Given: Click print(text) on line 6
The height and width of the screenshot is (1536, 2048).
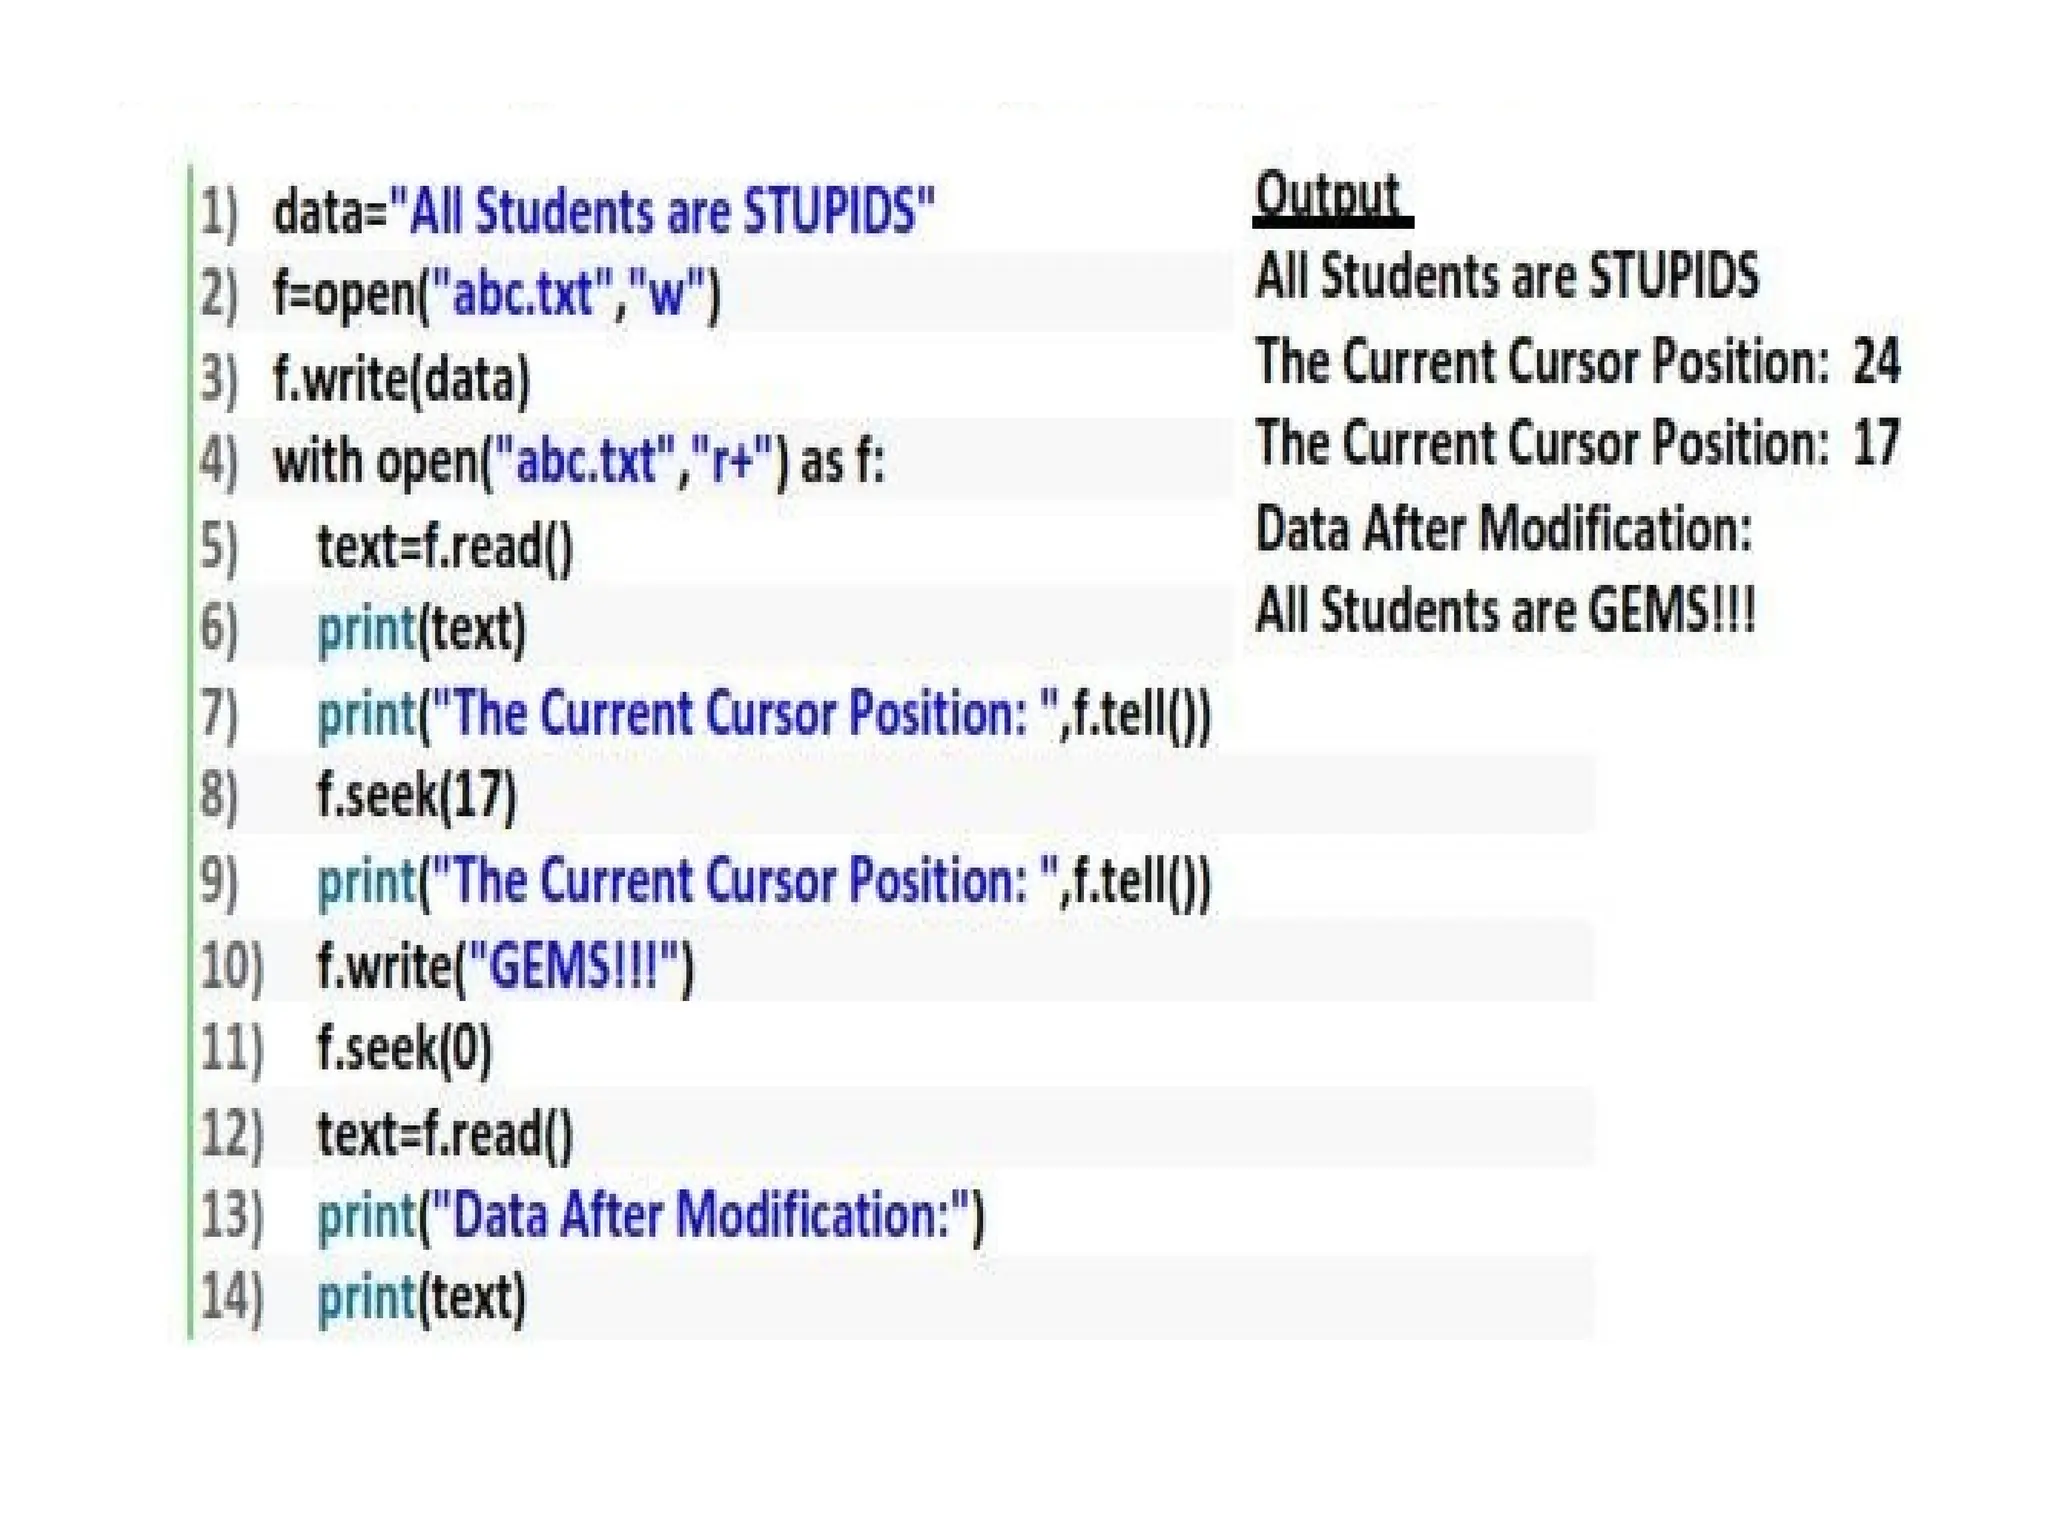Looking at the screenshot, I should click(421, 630).
